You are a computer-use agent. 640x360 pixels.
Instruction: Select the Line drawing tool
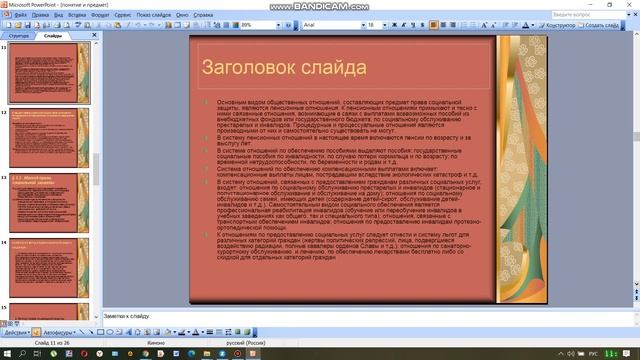click(x=82, y=332)
